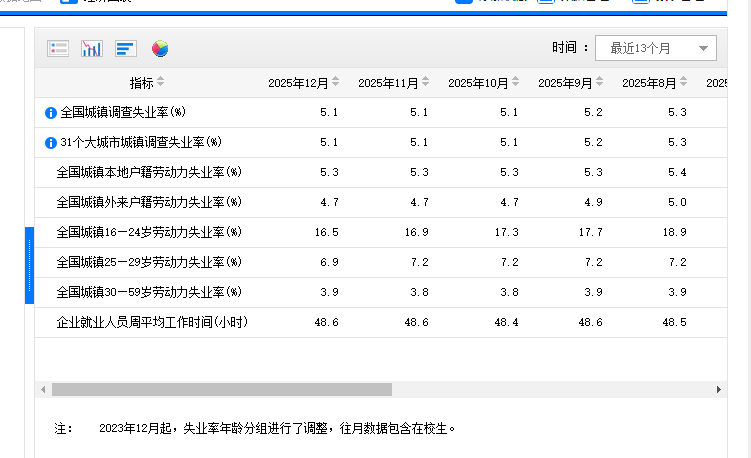Image resolution: width=751 pixels, height=458 pixels.
Task: Click the 2025年9月 column header
Action: coord(565,83)
